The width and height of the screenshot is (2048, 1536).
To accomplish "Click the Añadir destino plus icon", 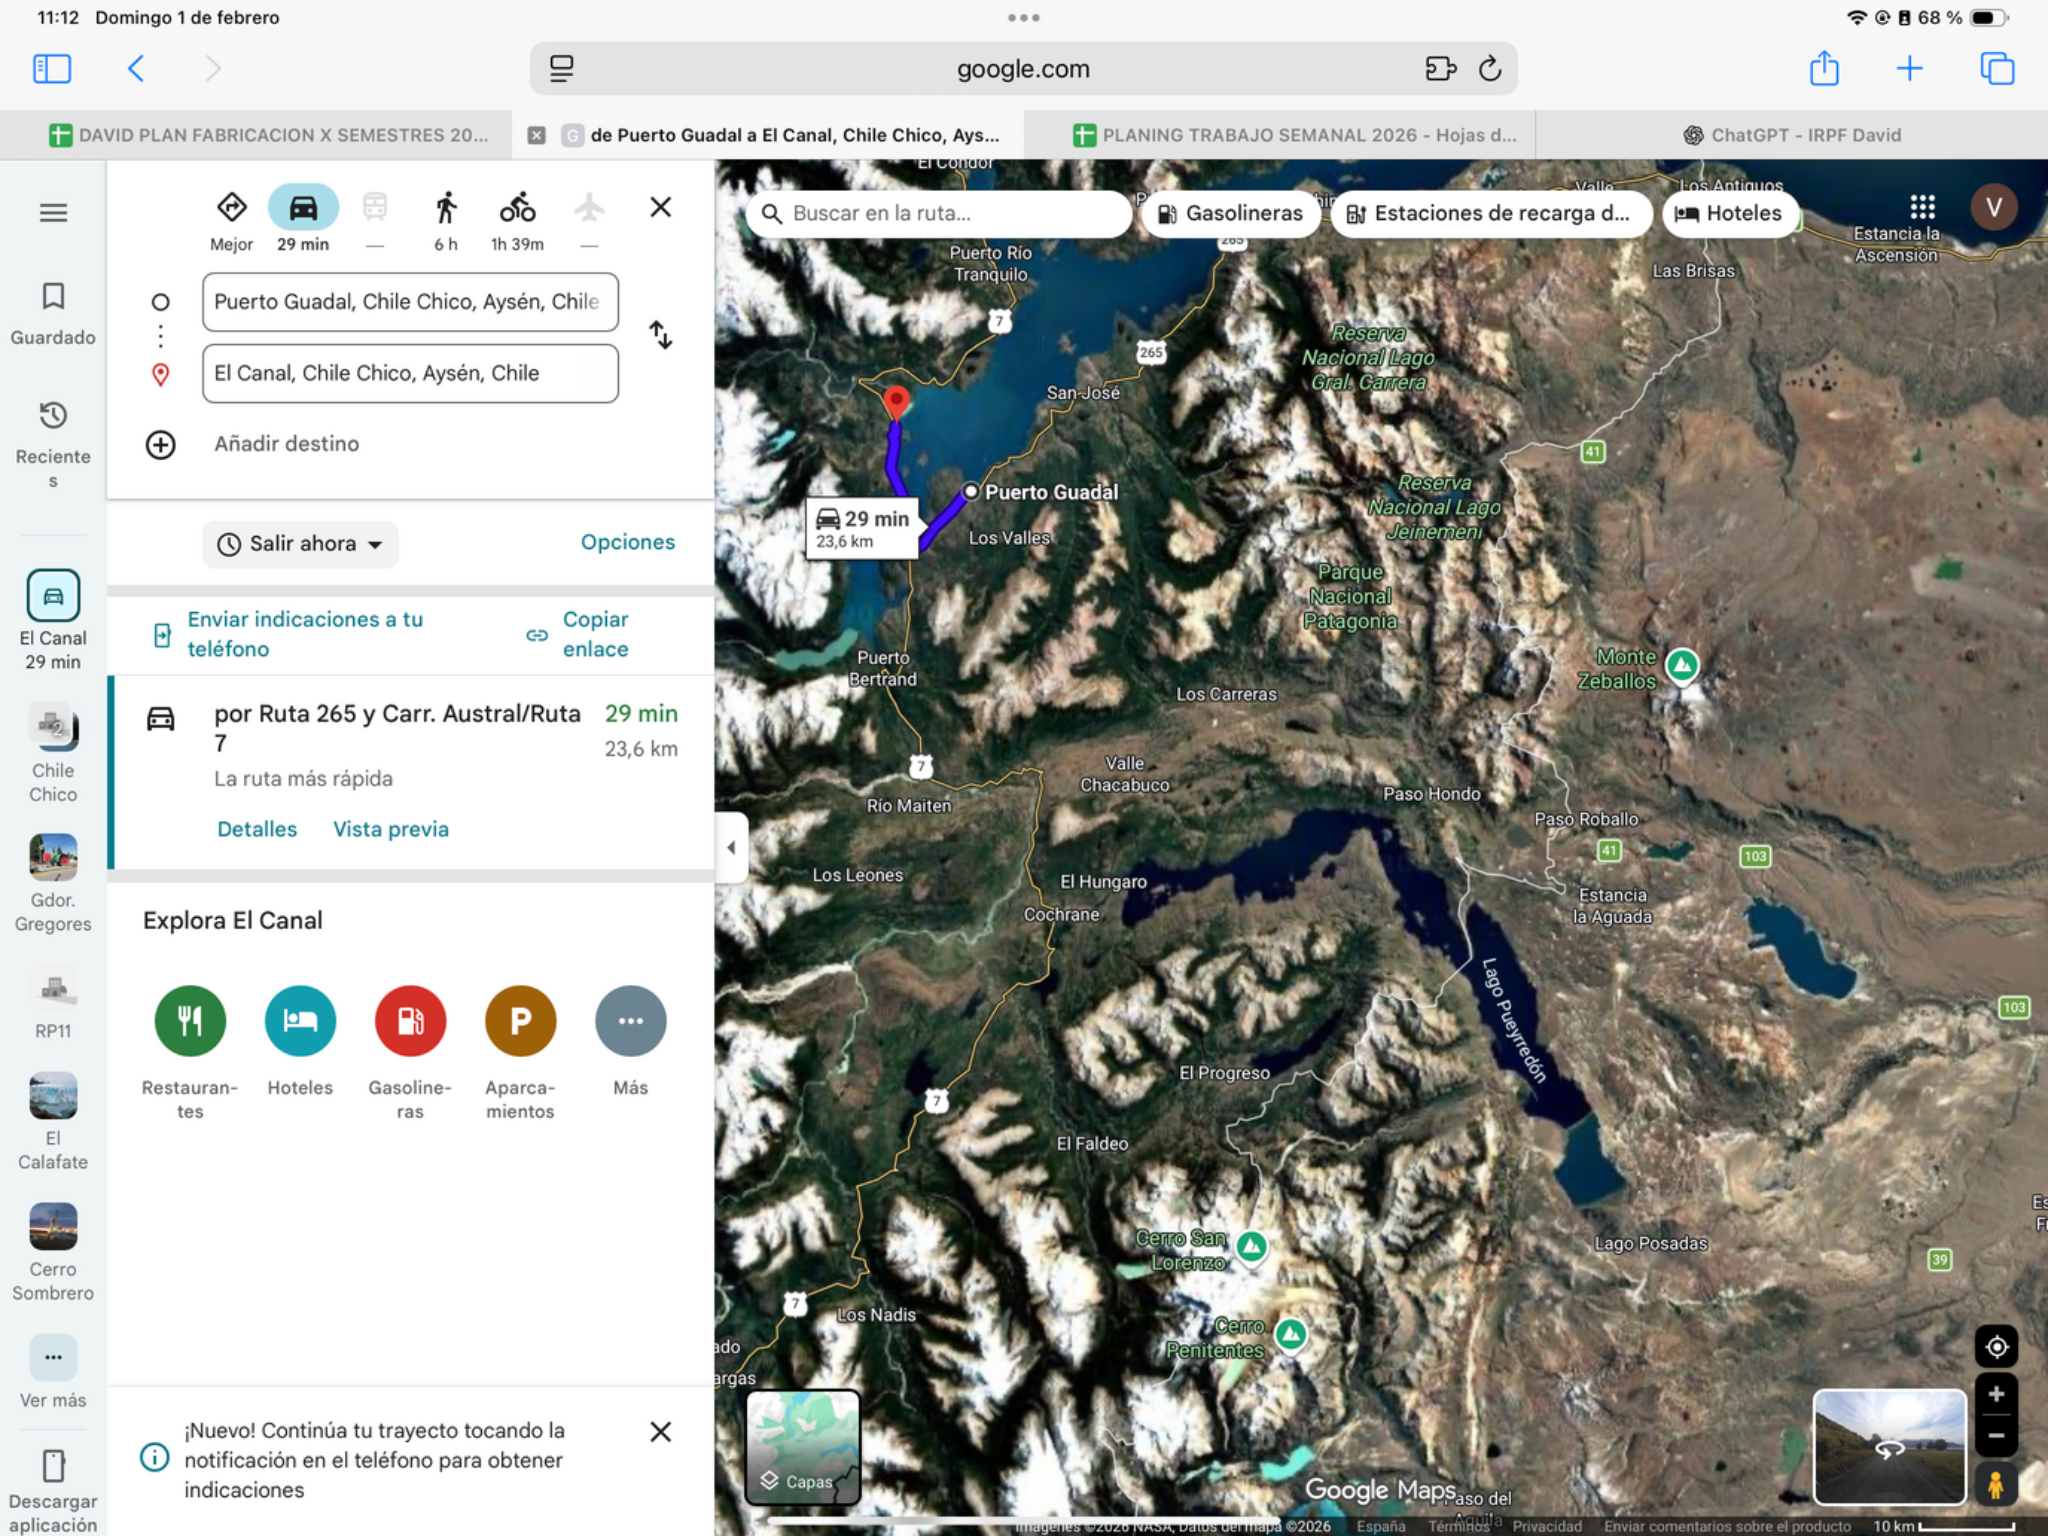I will pos(161,444).
